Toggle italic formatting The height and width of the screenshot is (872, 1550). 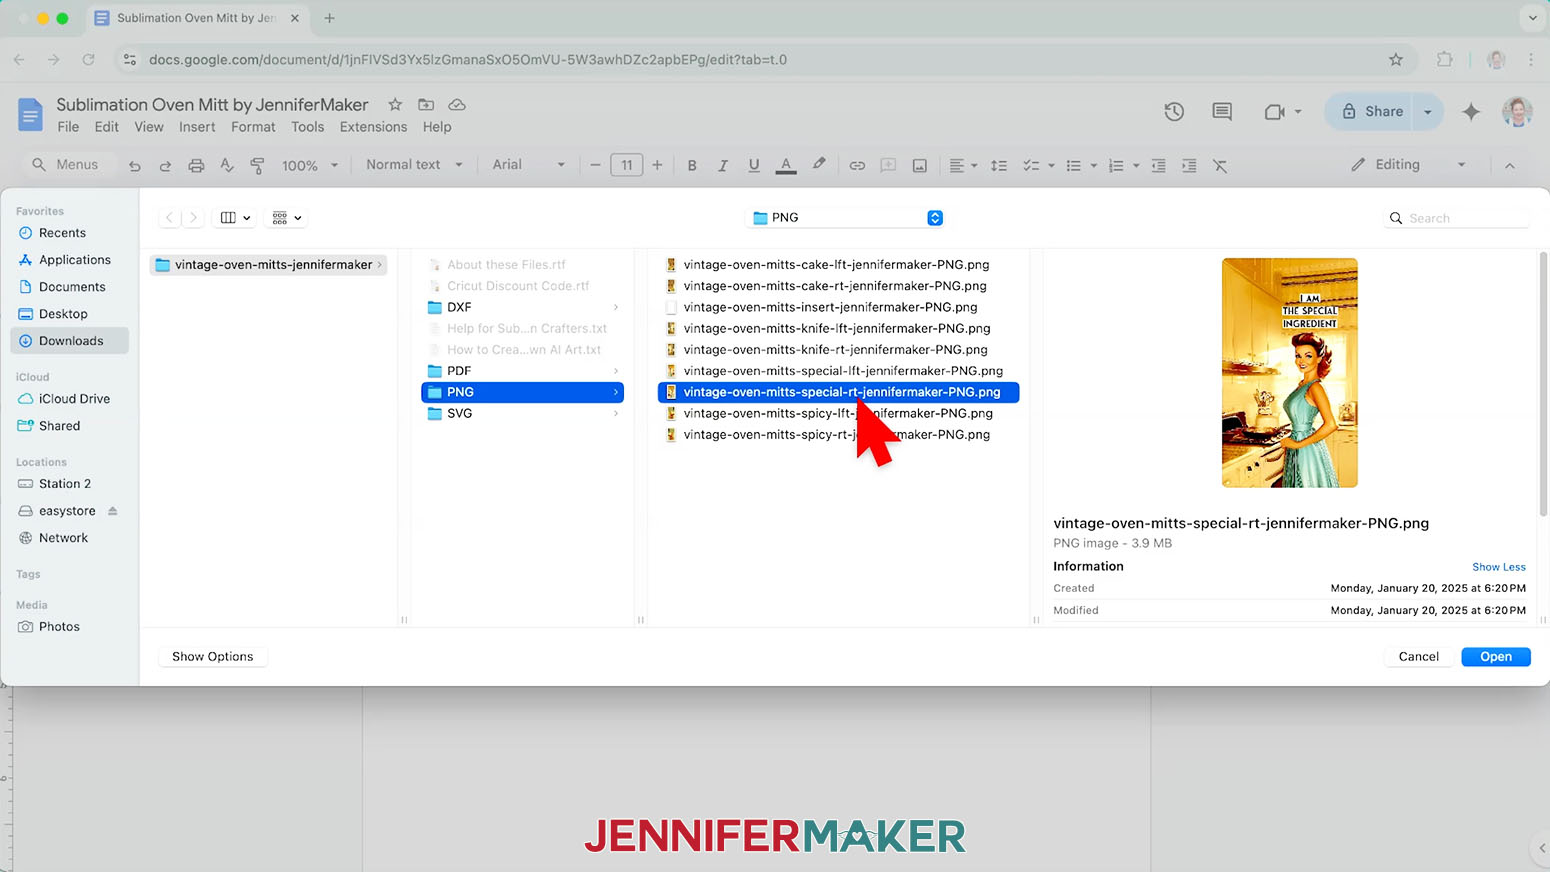click(722, 166)
